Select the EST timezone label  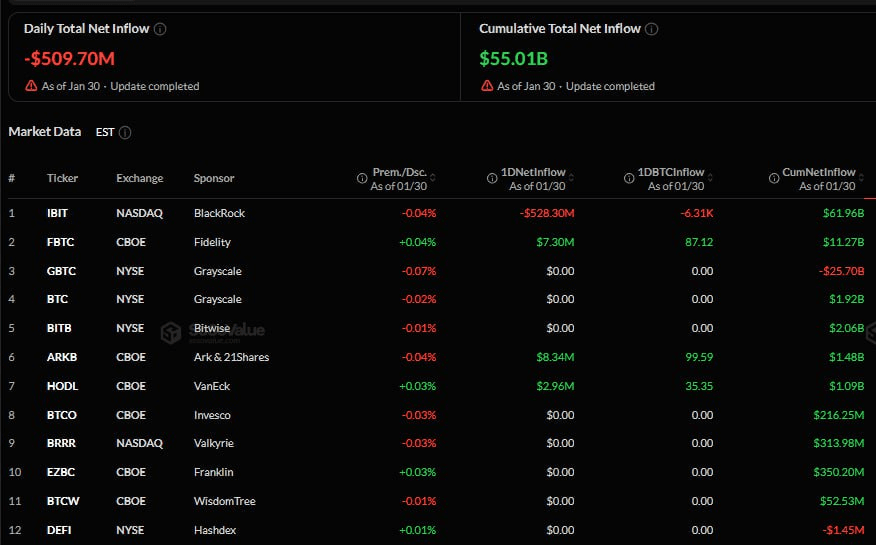pos(105,132)
